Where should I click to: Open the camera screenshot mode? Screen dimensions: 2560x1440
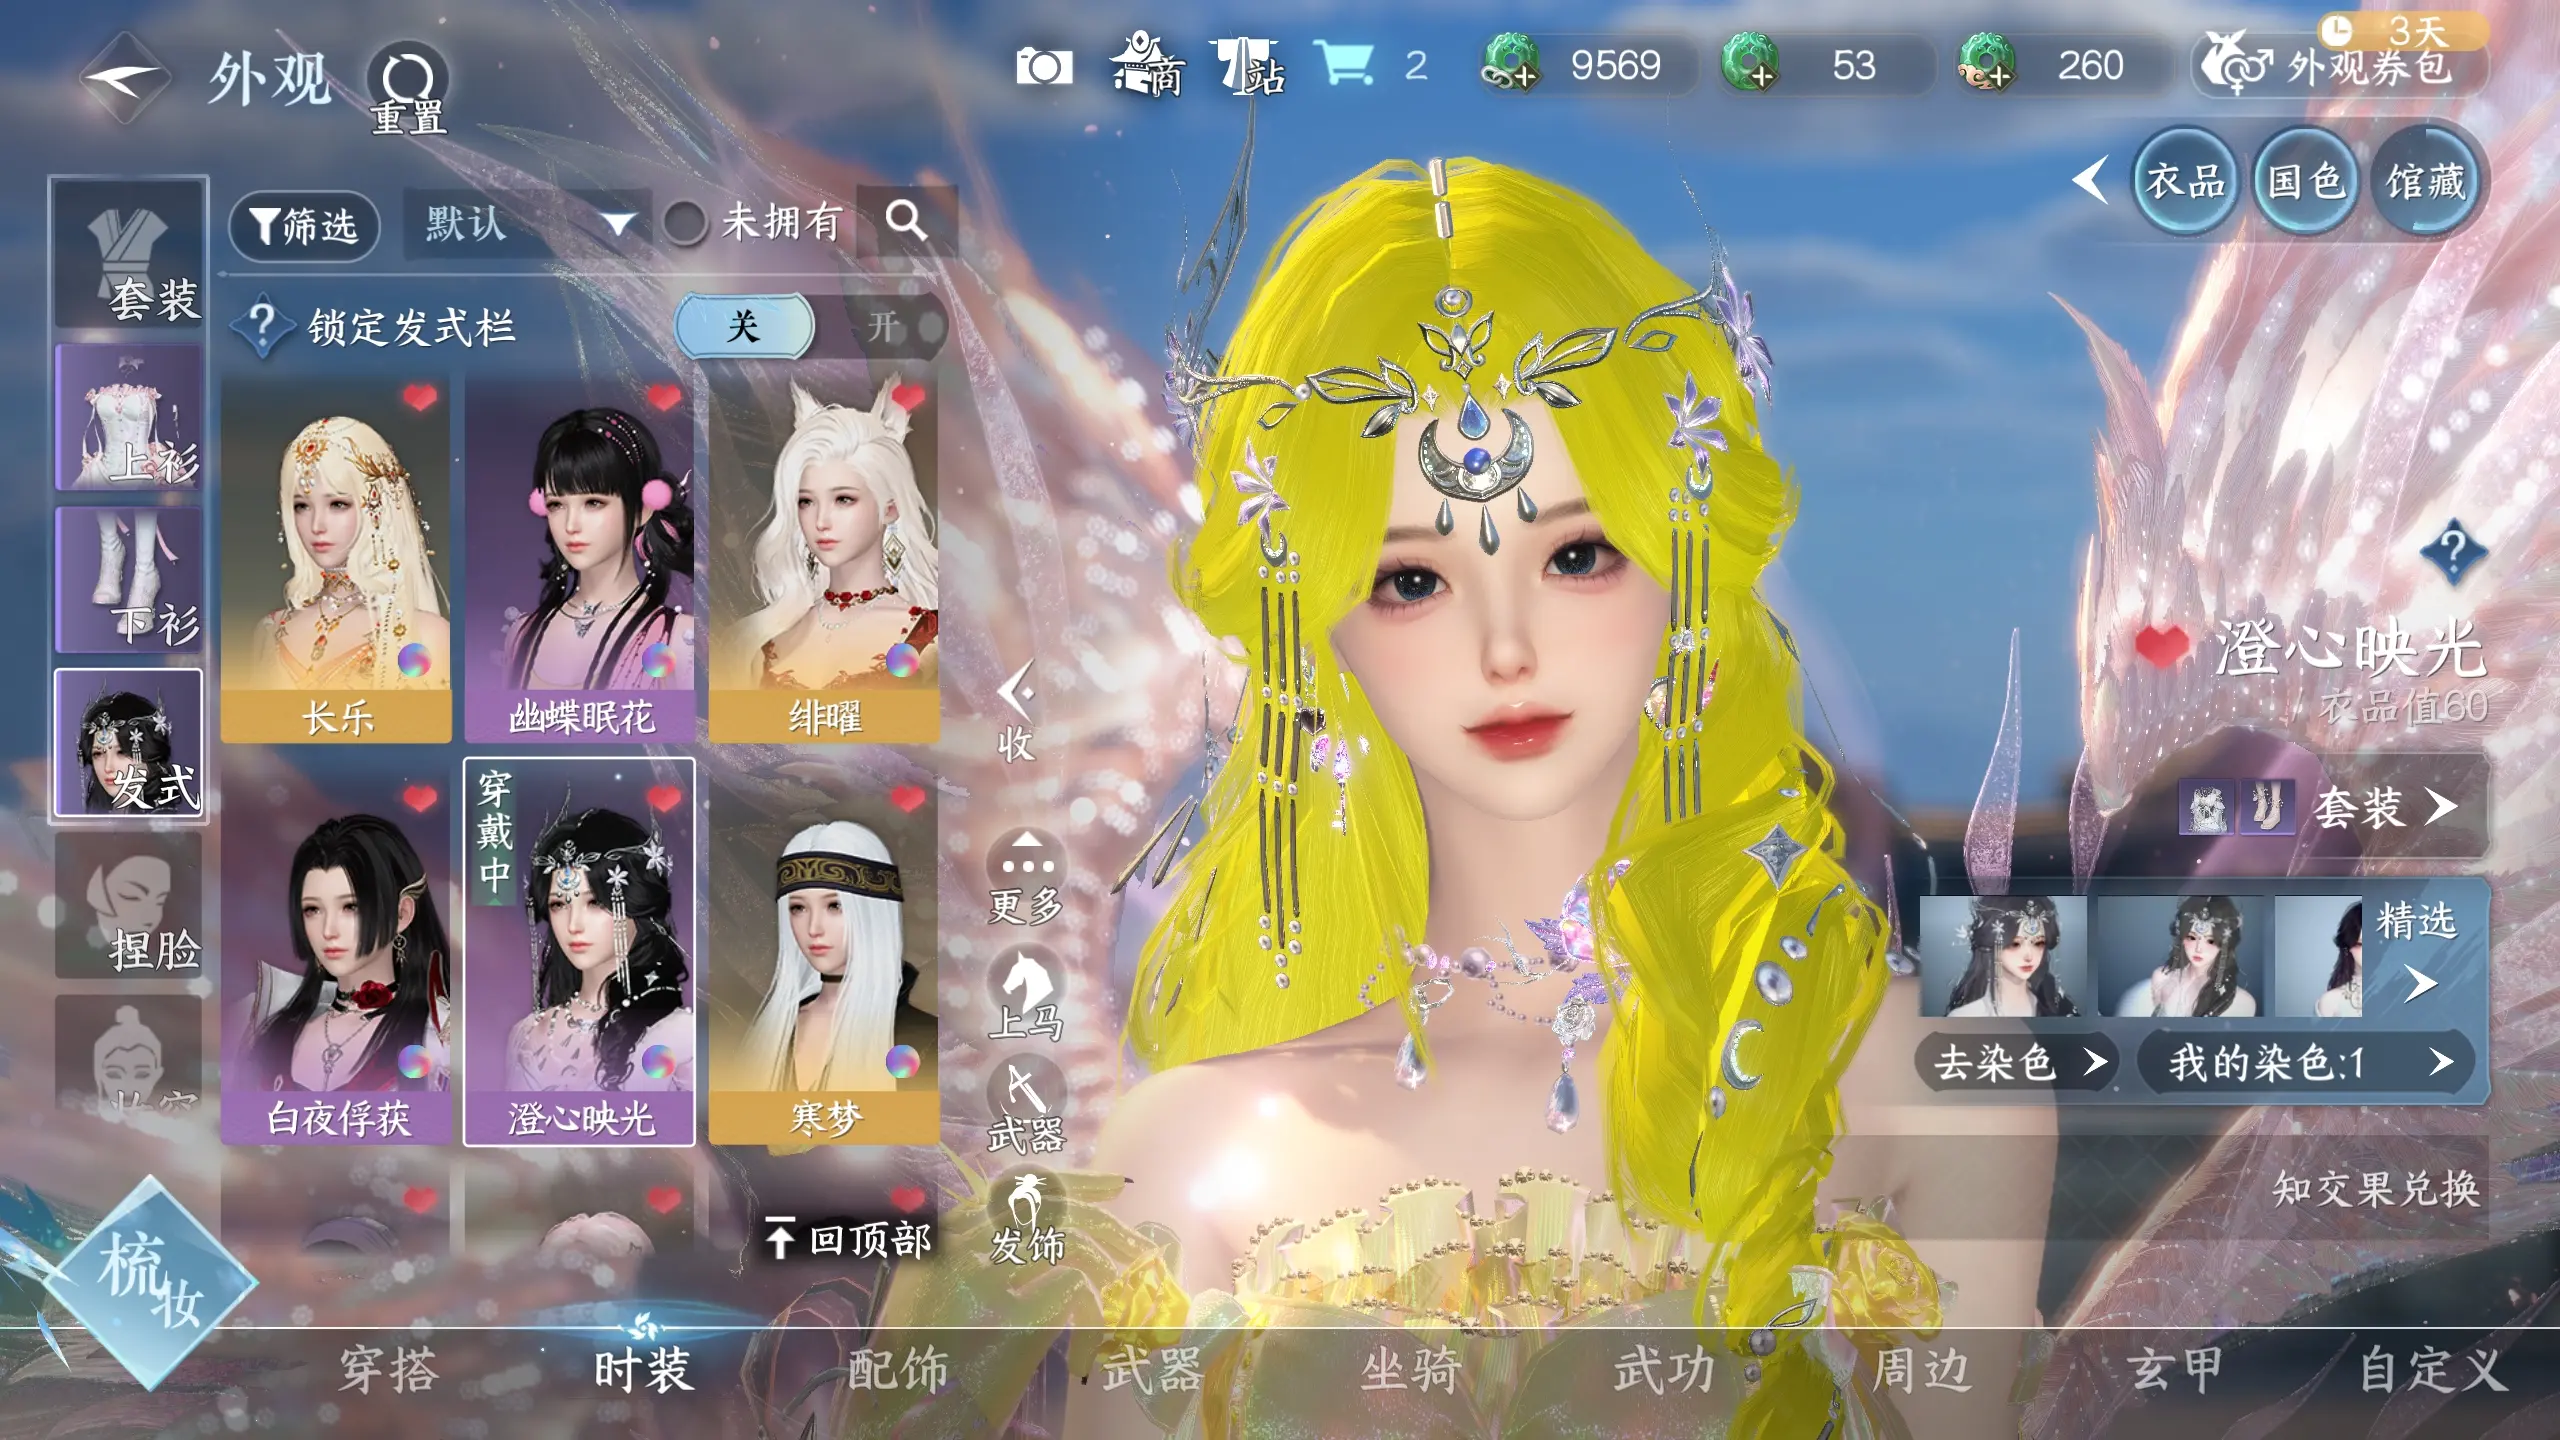pyautogui.click(x=1044, y=67)
